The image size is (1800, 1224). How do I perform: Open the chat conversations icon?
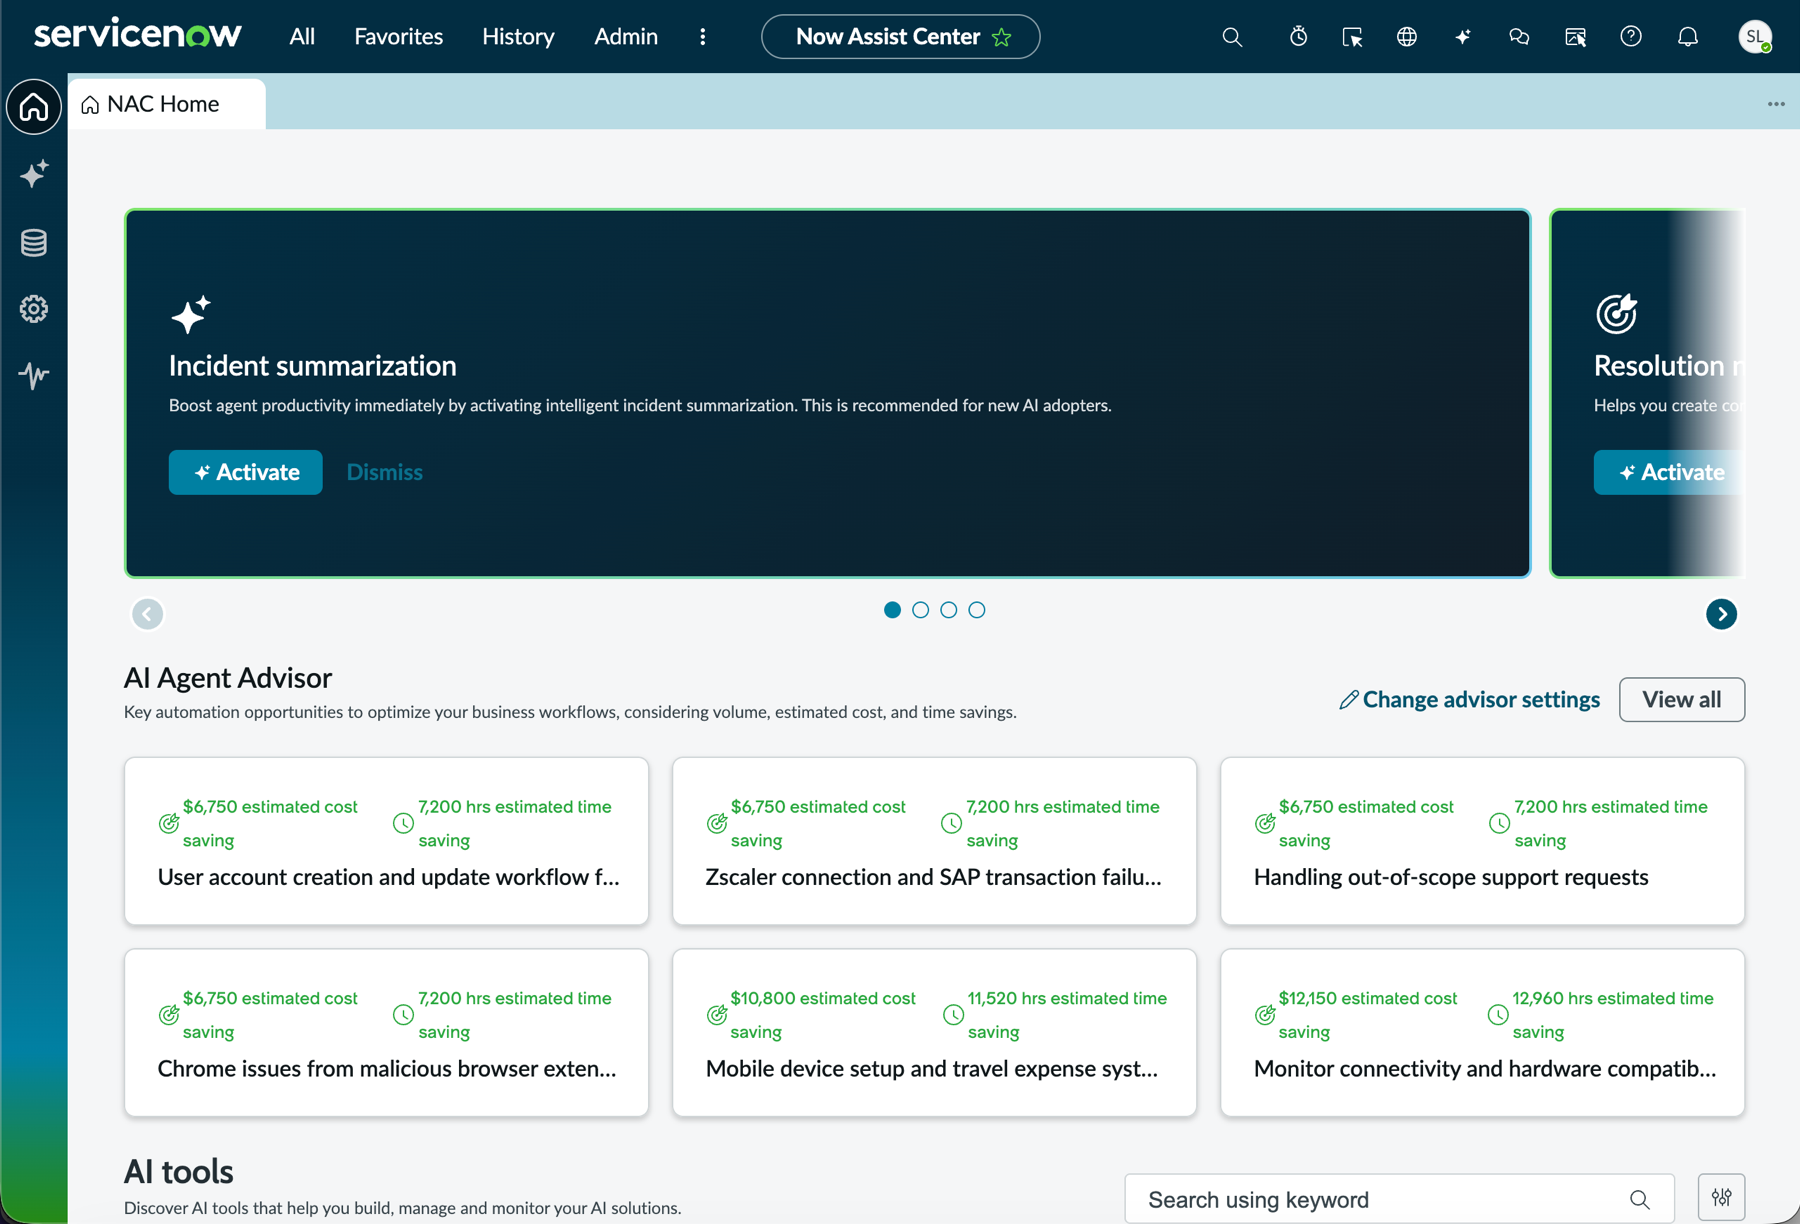click(x=1519, y=37)
